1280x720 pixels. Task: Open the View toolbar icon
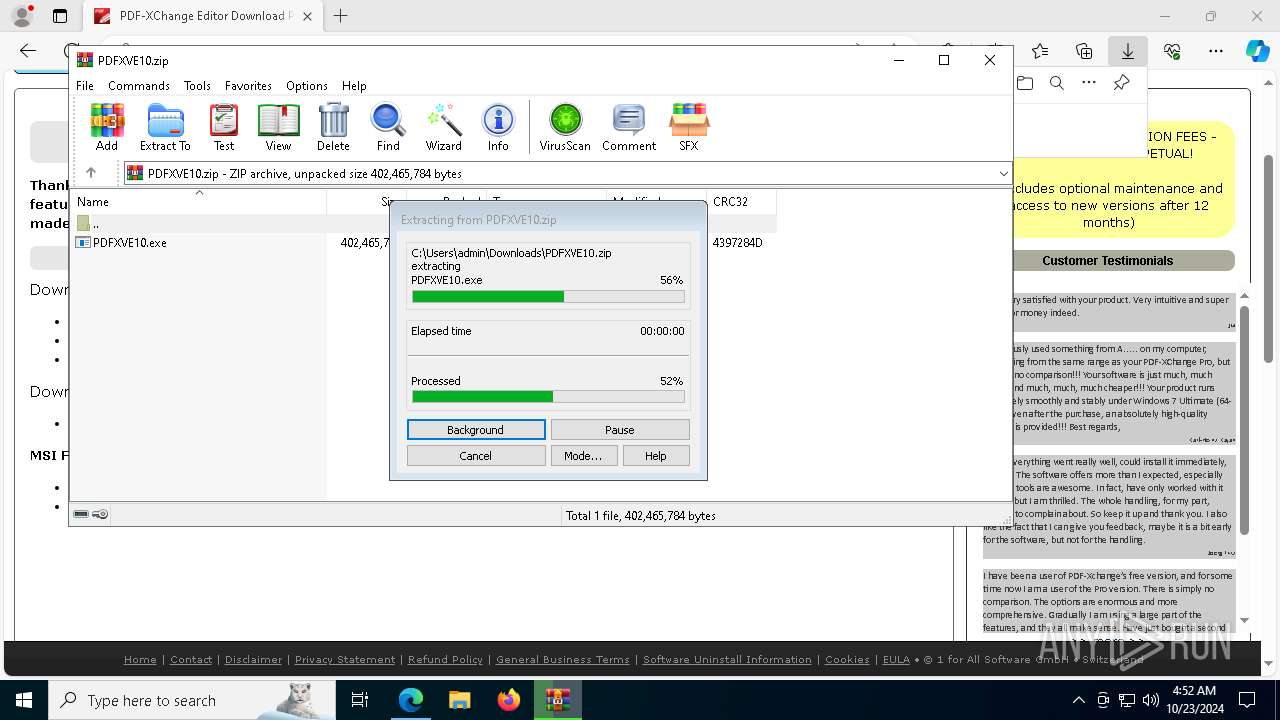(x=278, y=127)
